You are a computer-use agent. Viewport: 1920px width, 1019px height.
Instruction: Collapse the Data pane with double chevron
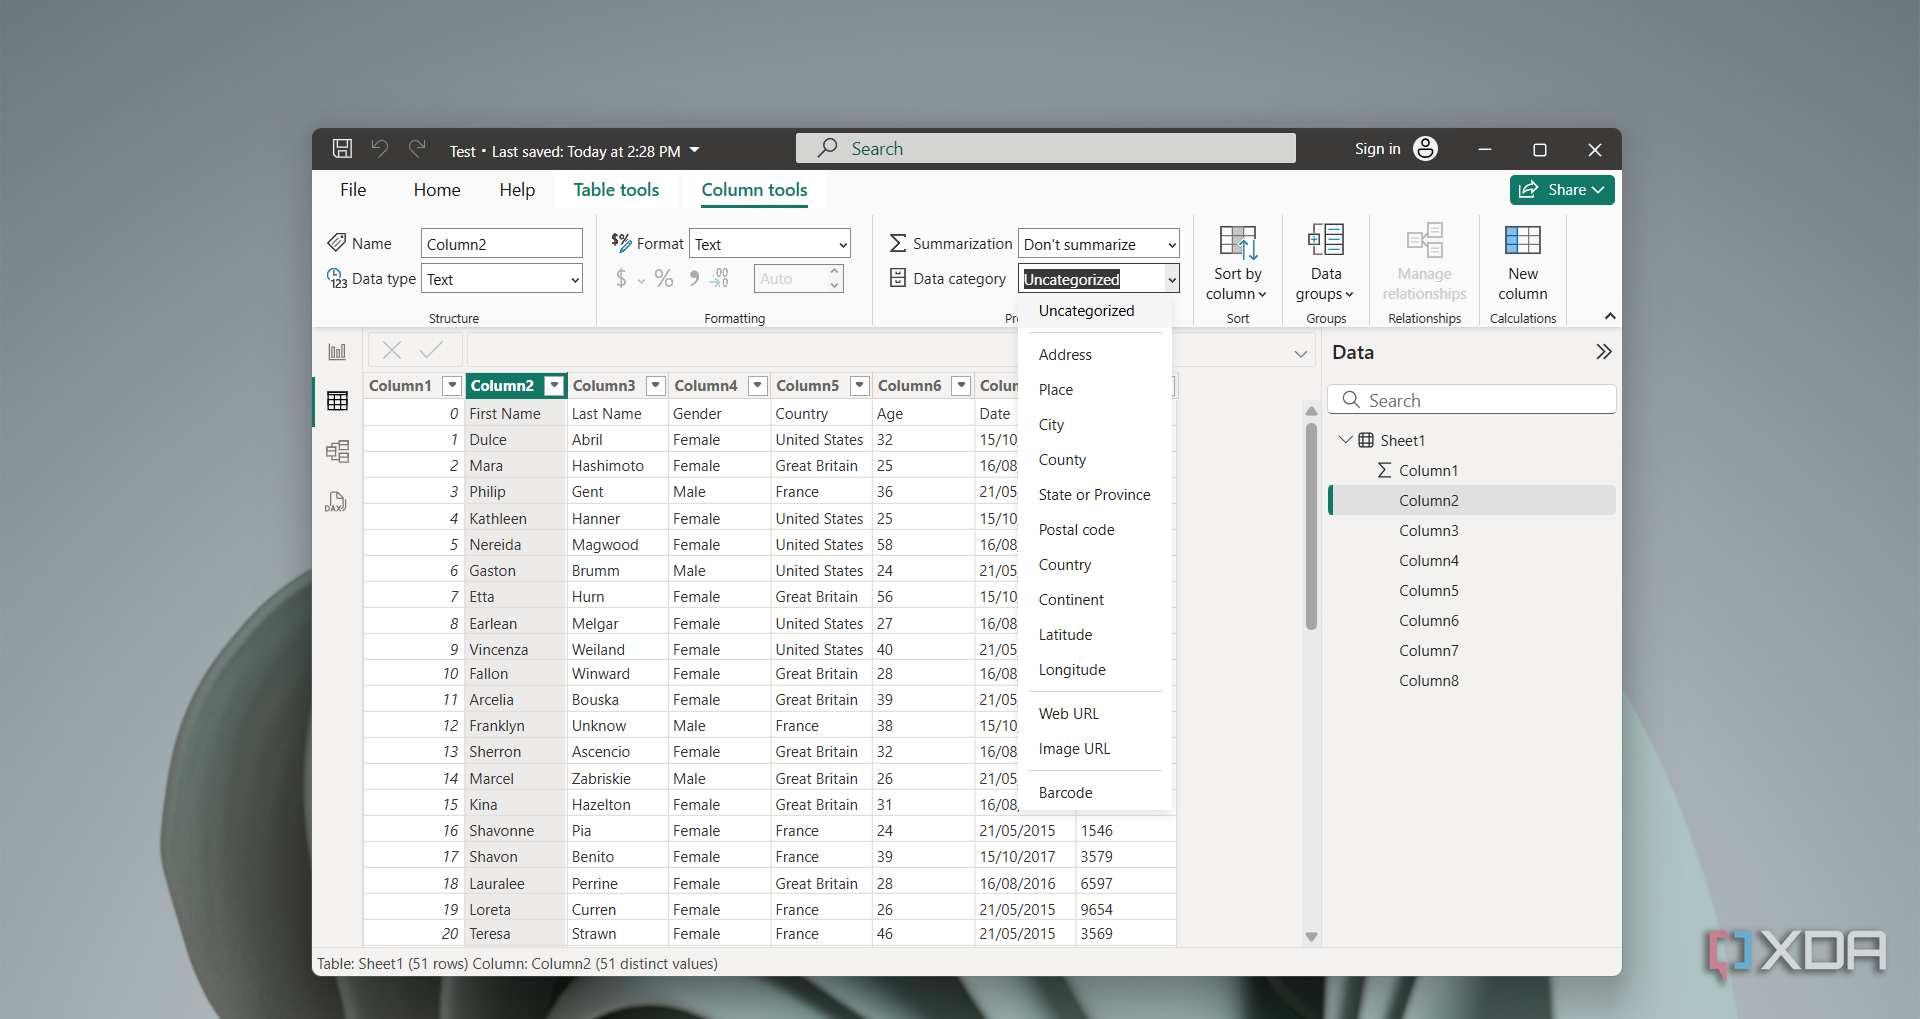(1603, 352)
